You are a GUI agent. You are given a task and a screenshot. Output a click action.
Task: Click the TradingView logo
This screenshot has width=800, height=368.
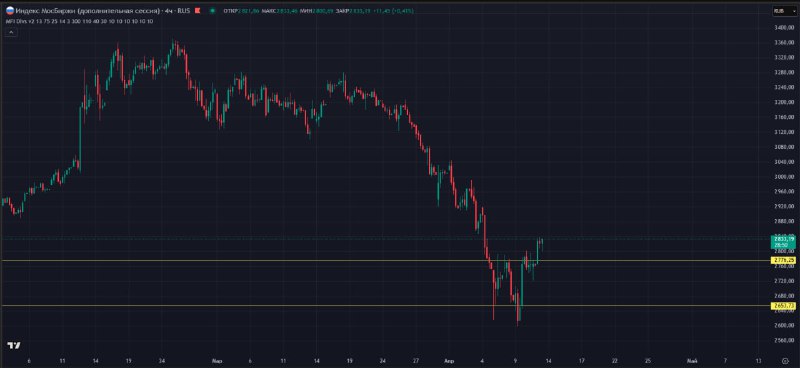14,346
